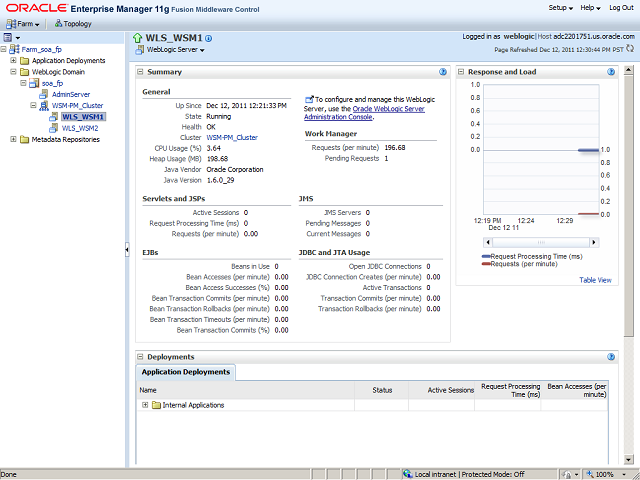640x480 pixels.
Task: Expand Application Deployments tree node
Action: point(13,61)
